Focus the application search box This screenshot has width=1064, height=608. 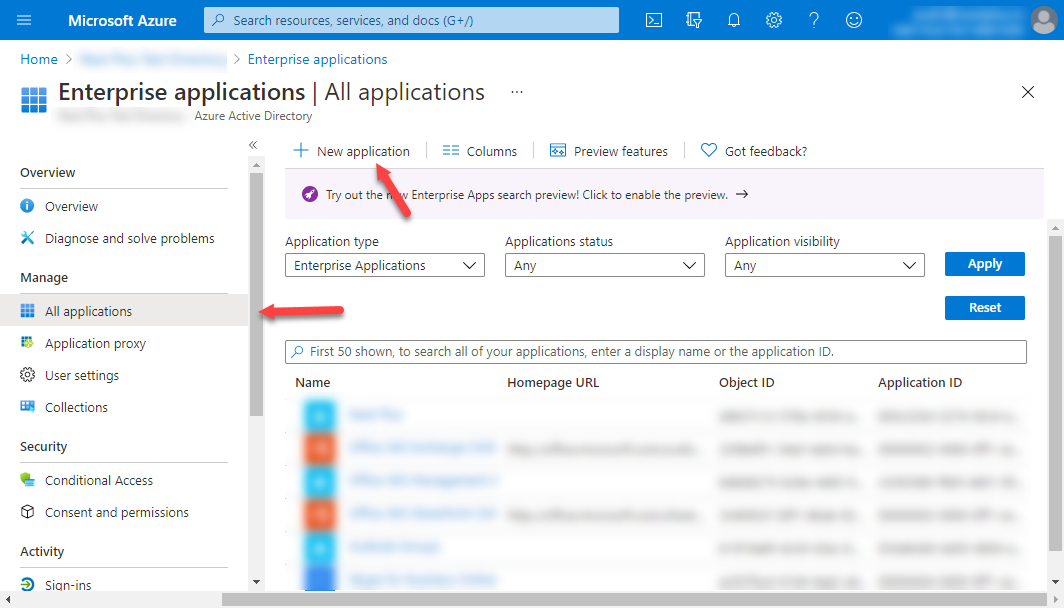coord(656,352)
